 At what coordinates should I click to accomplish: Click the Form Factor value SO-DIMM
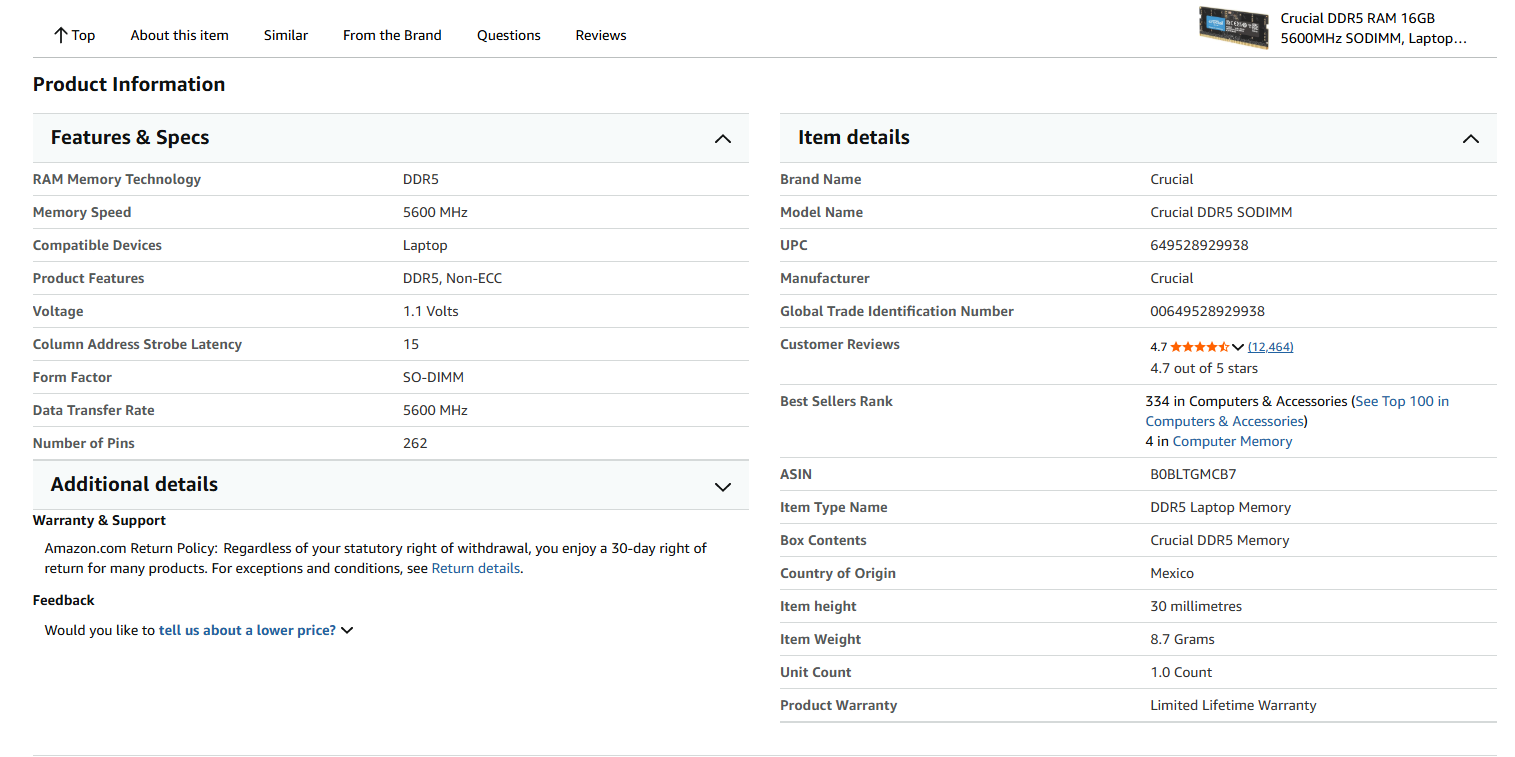433,377
